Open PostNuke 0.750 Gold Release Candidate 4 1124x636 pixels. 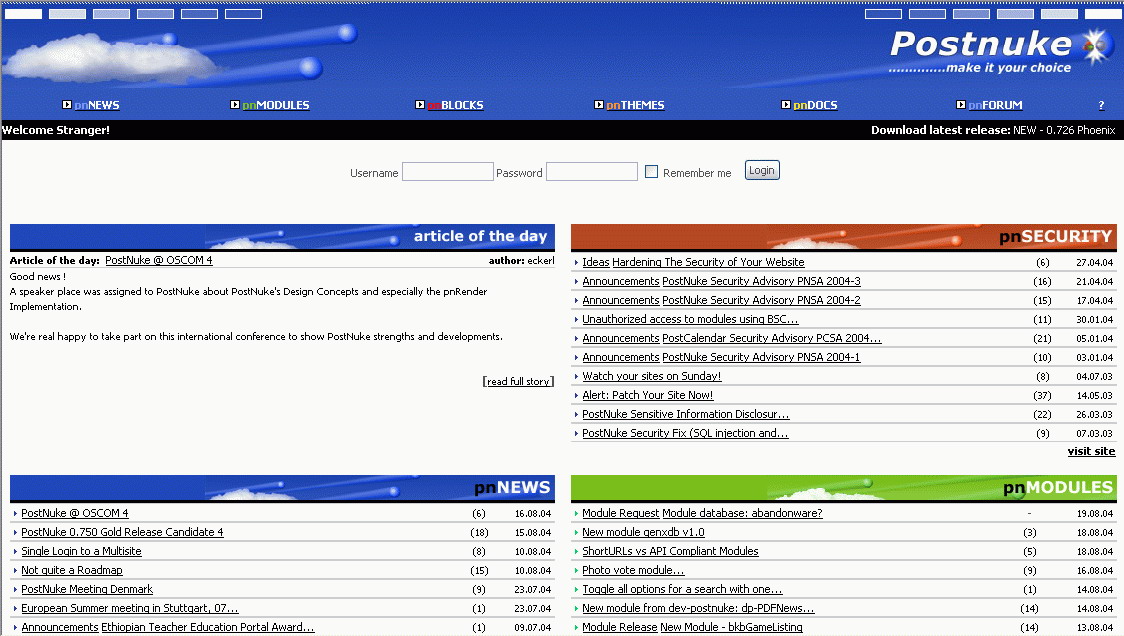point(122,532)
